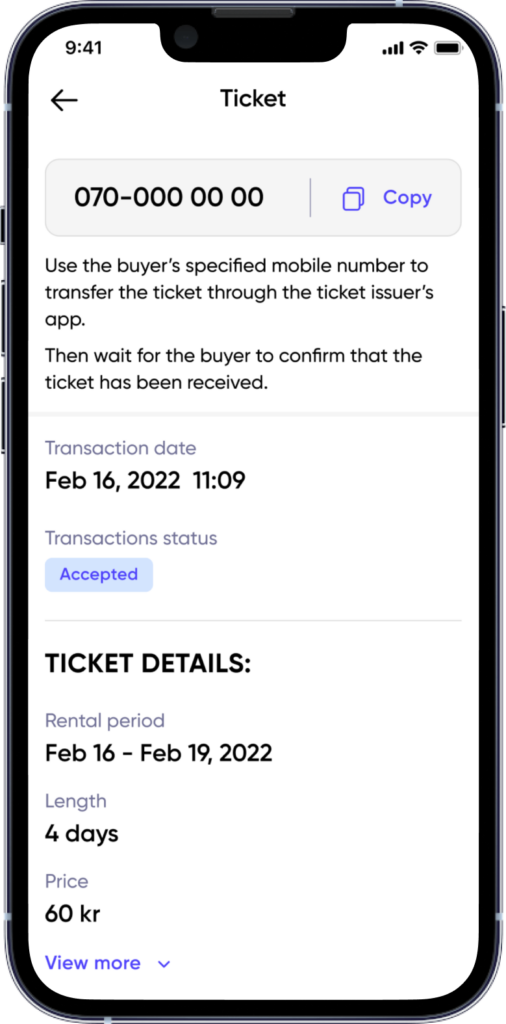This screenshot has width=506, height=1024.
Task: Tap the Accepted status badge
Action: click(x=99, y=575)
